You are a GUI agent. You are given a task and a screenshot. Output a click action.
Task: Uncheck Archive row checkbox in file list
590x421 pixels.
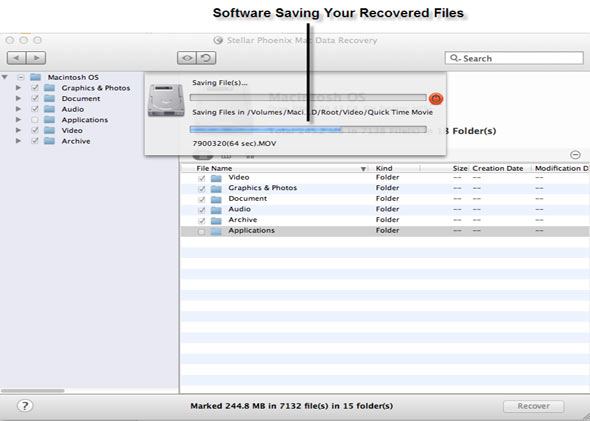[x=202, y=220]
